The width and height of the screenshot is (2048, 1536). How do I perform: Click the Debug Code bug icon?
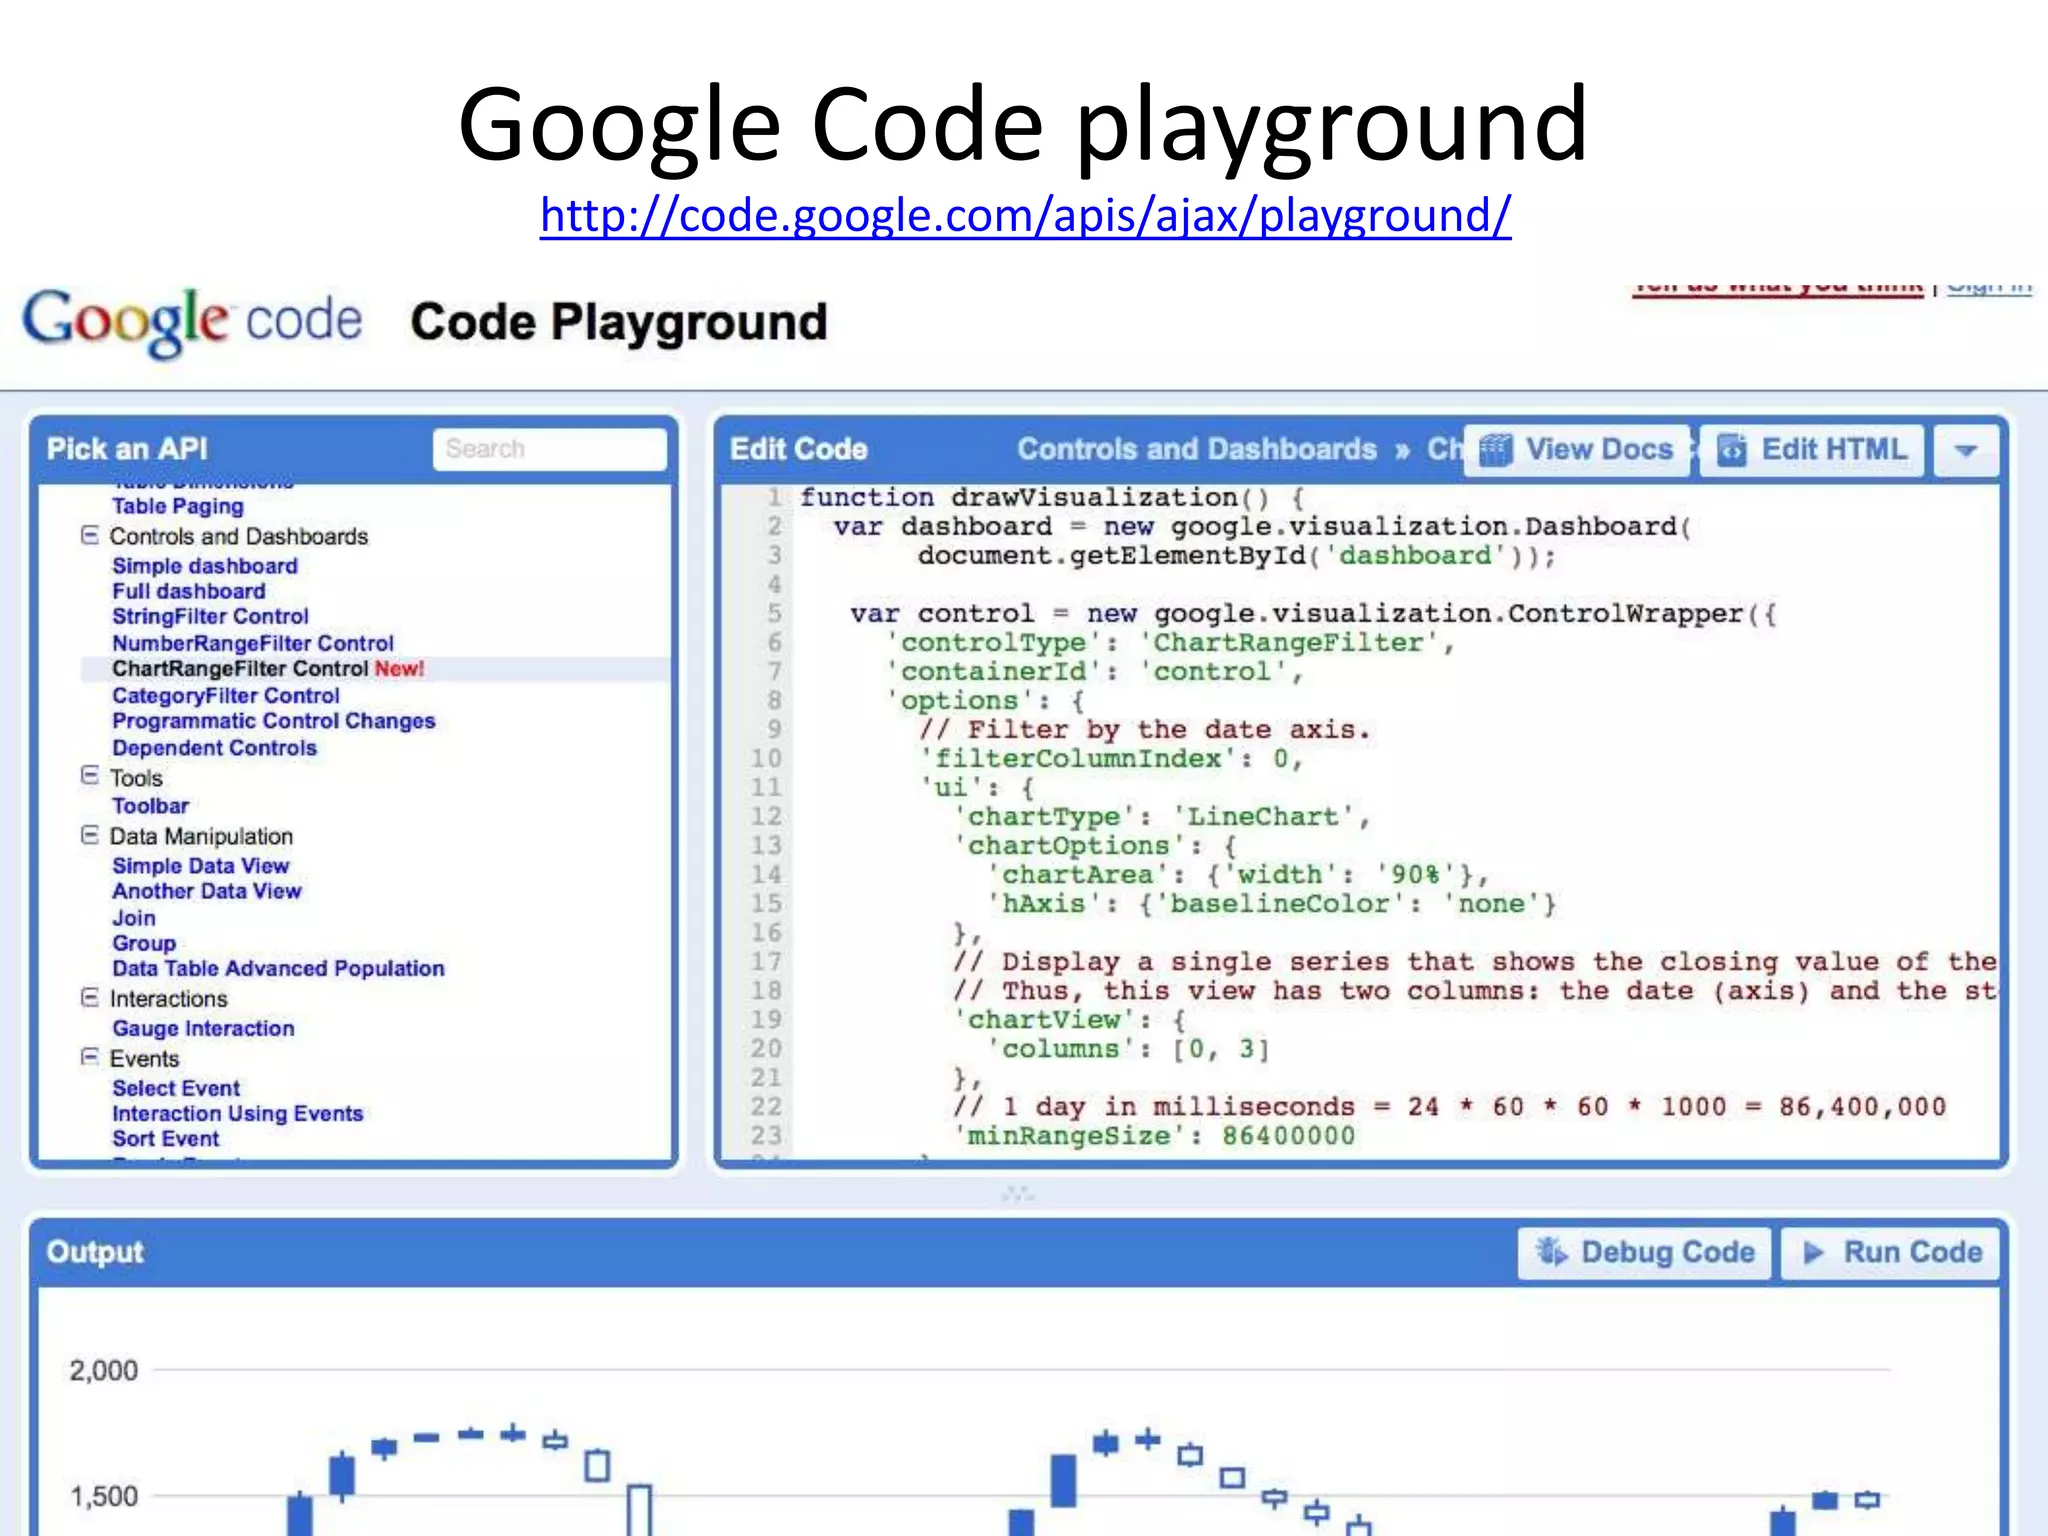coord(1551,1252)
